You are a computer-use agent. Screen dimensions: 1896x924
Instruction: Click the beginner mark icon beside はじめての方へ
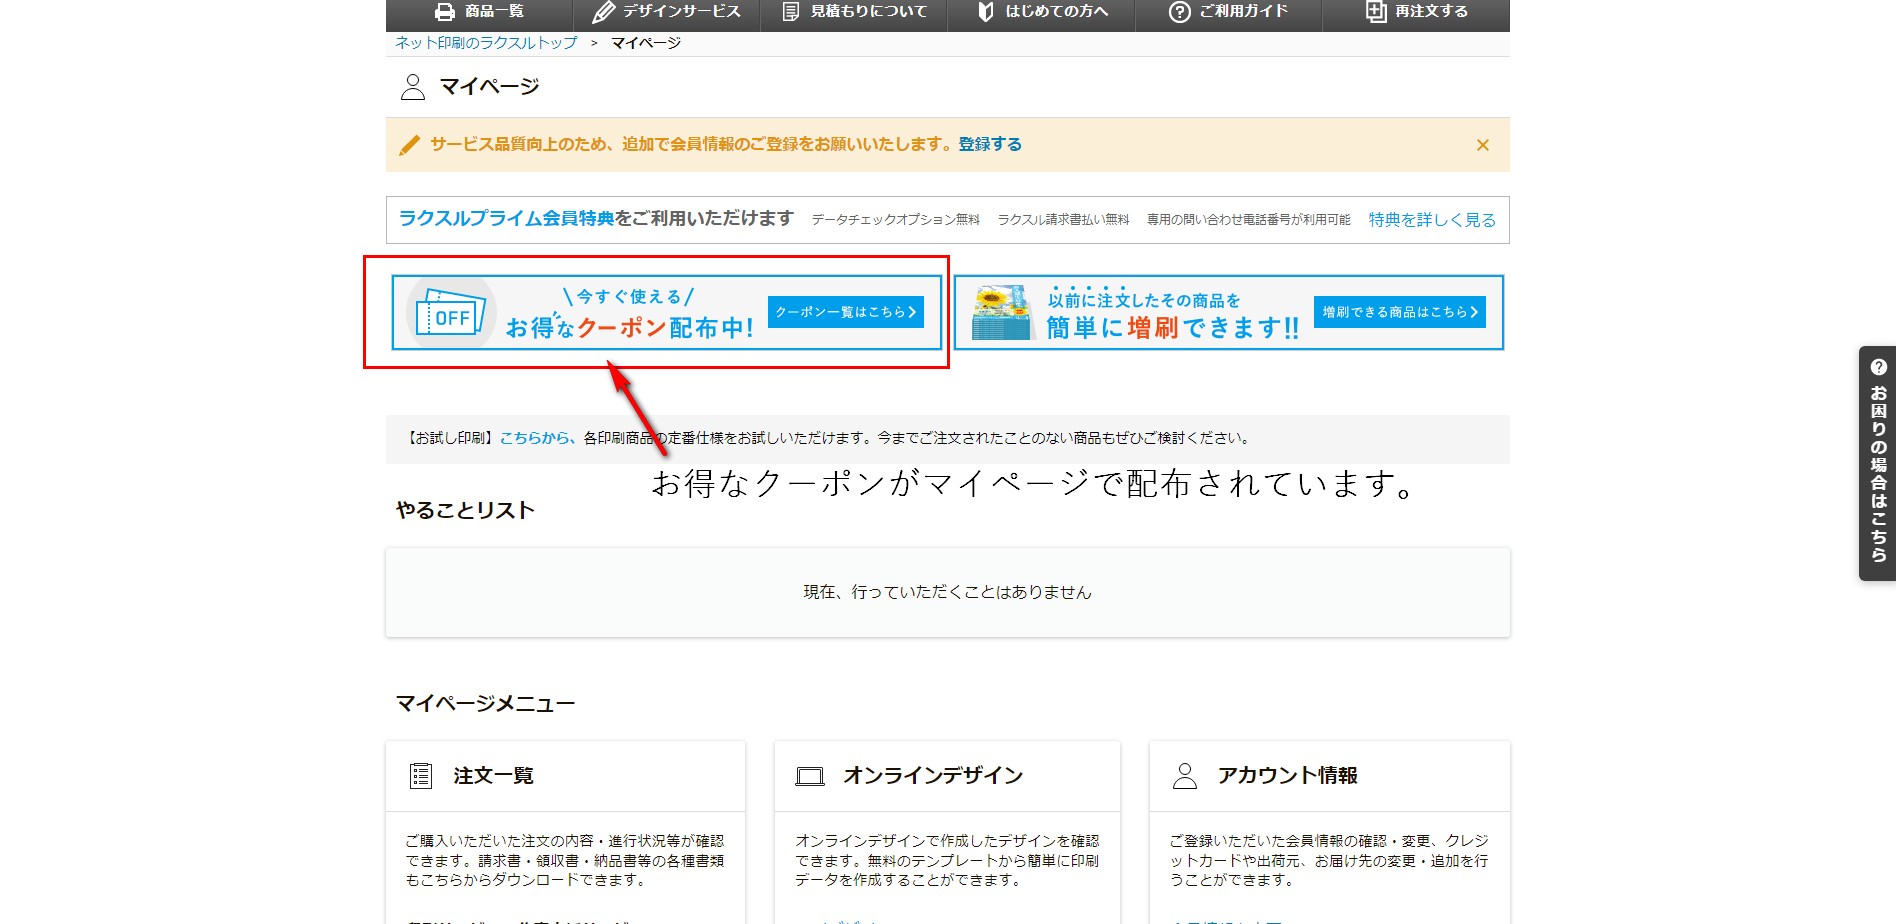985,12
